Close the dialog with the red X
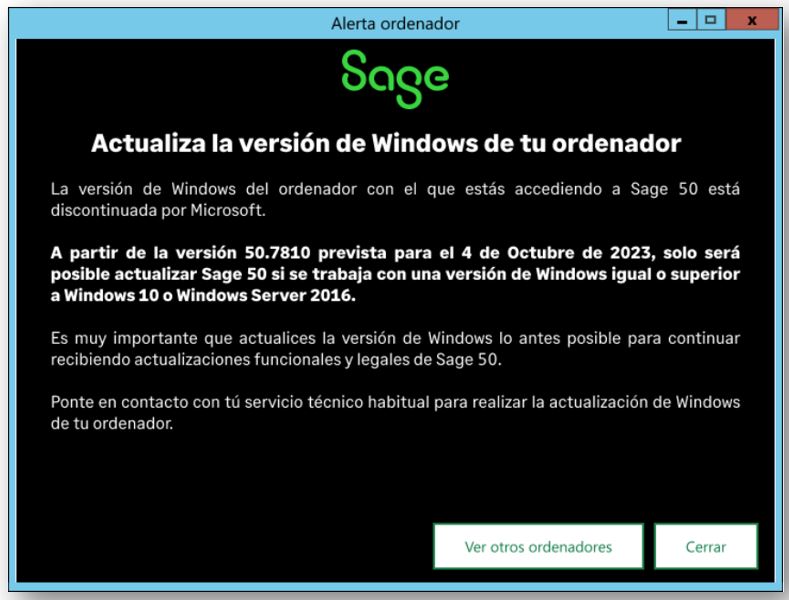This screenshot has height=600, width=789. pyautogui.click(x=752, y=21)
